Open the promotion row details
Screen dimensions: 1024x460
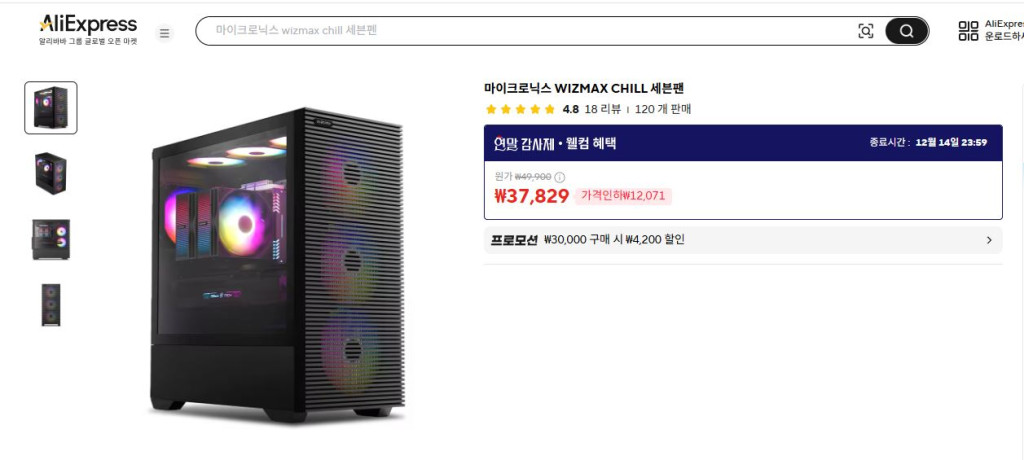(743, 240)
